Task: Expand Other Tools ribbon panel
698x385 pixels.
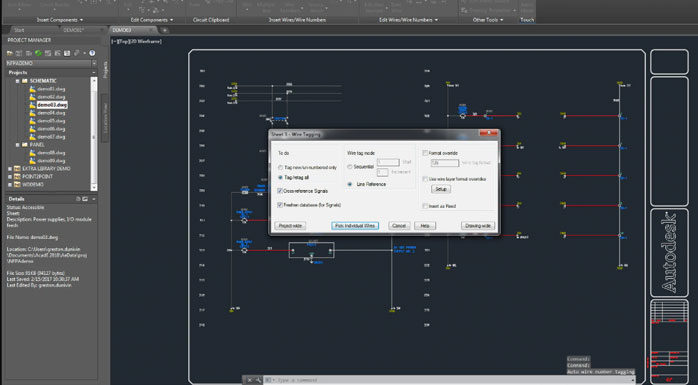Action: (487, 20)
